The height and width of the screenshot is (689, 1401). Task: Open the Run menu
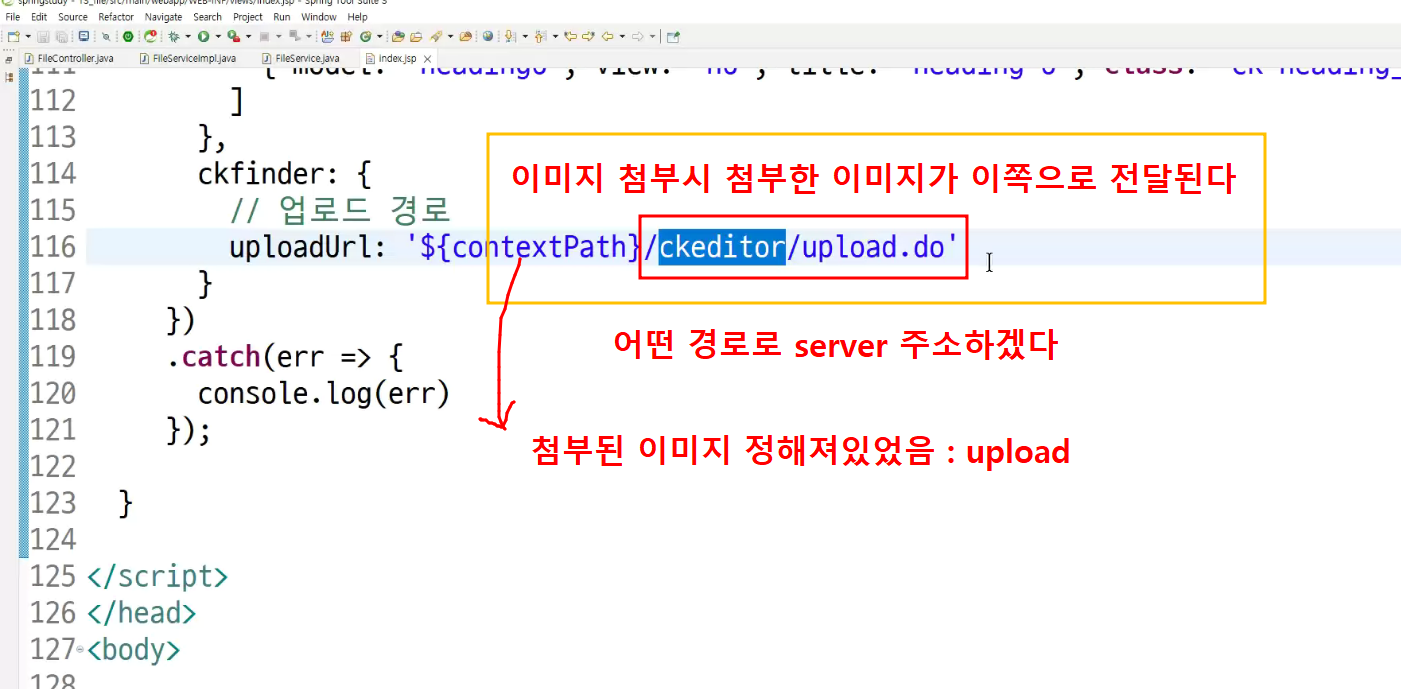[282, 17]
